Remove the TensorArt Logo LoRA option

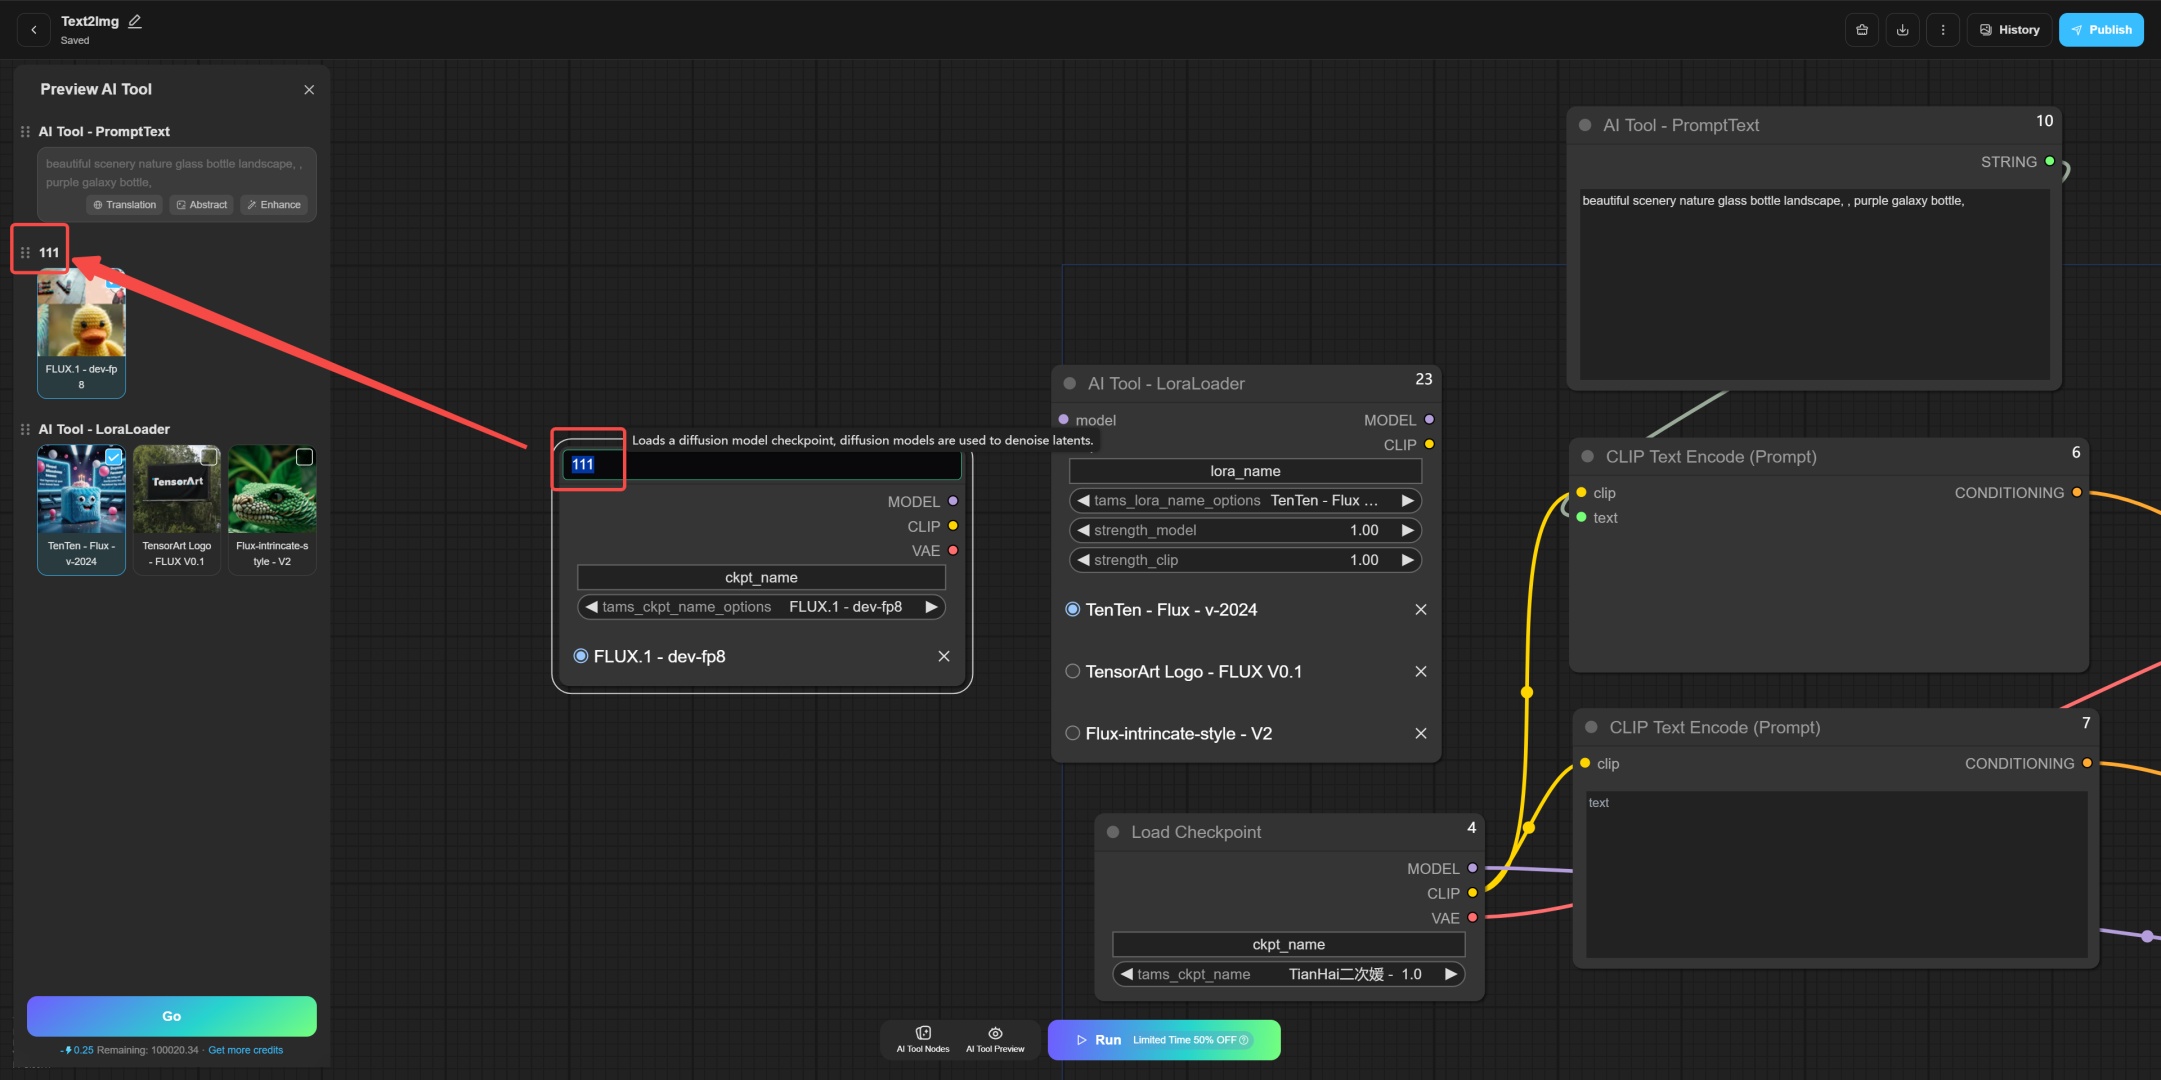(1420, 672)
